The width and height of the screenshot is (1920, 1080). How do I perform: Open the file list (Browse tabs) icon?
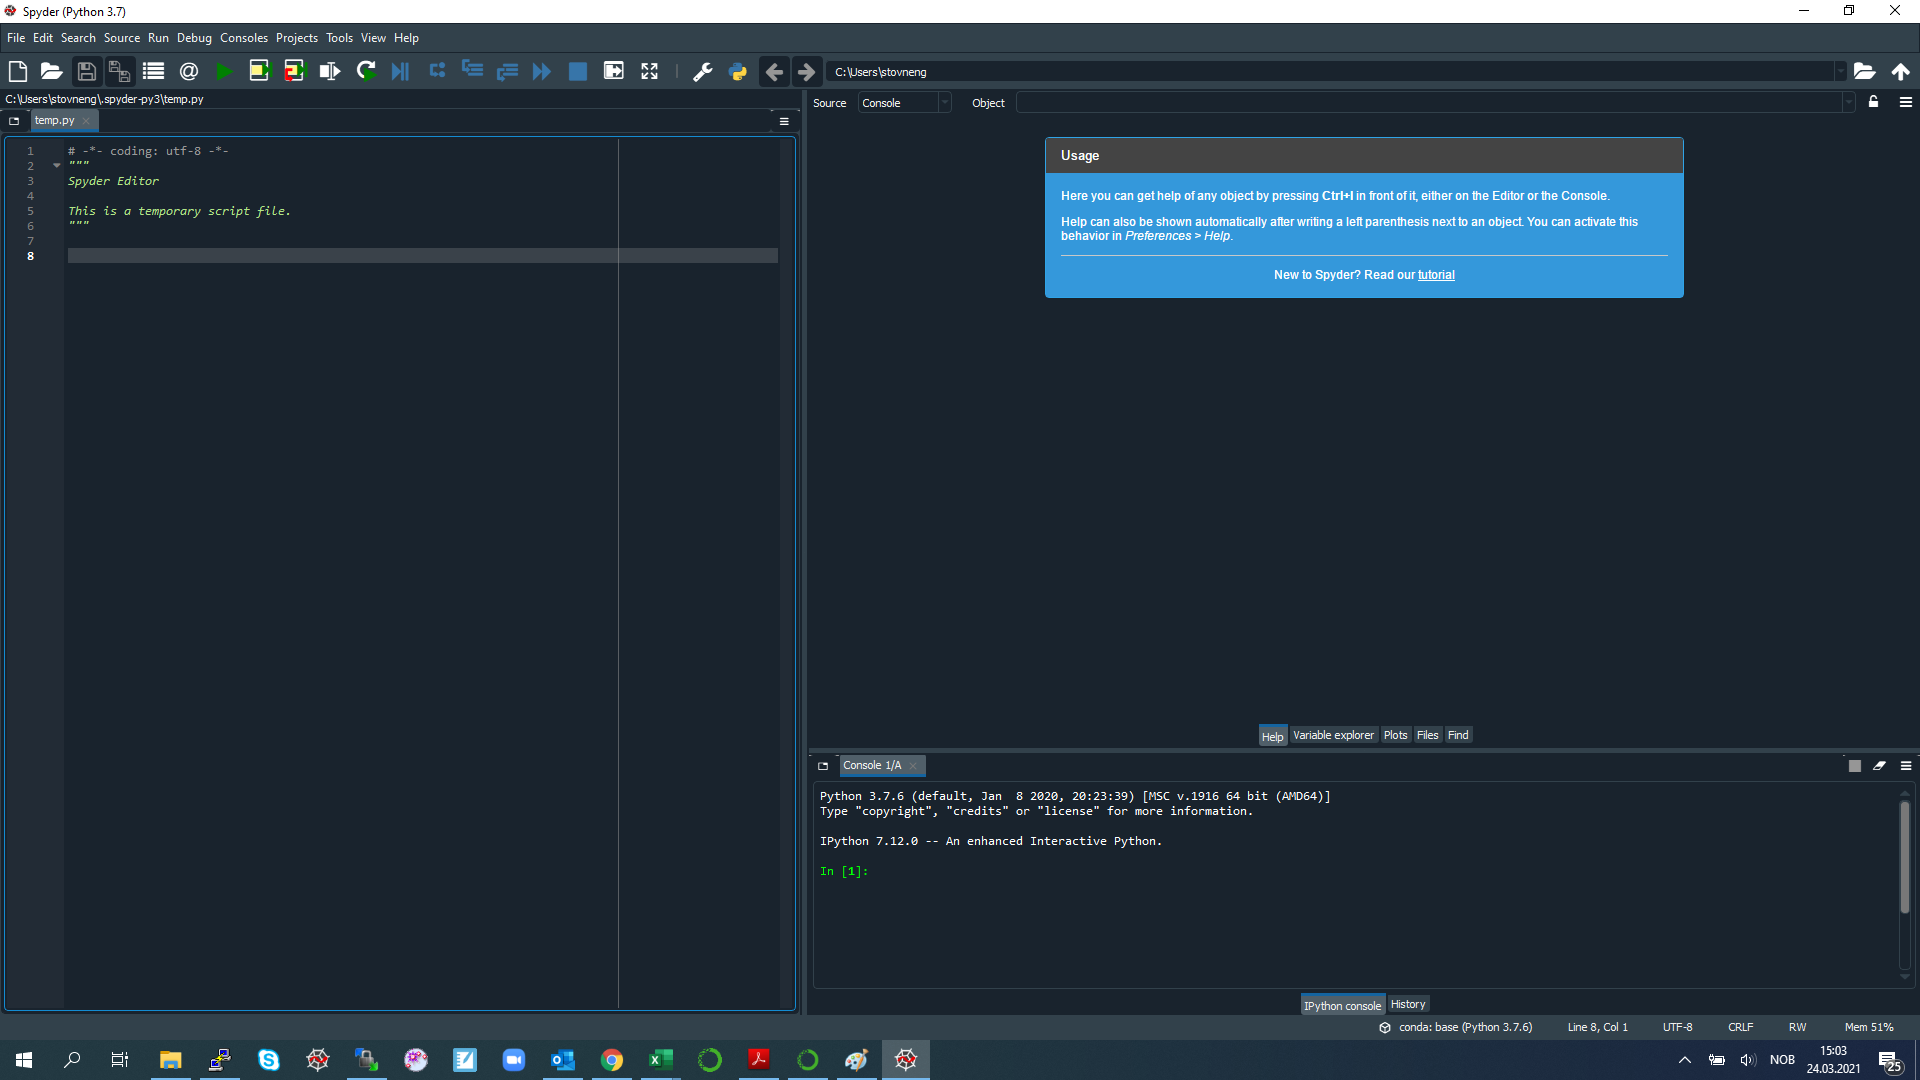pyautogui.click(x=153, y=71)
